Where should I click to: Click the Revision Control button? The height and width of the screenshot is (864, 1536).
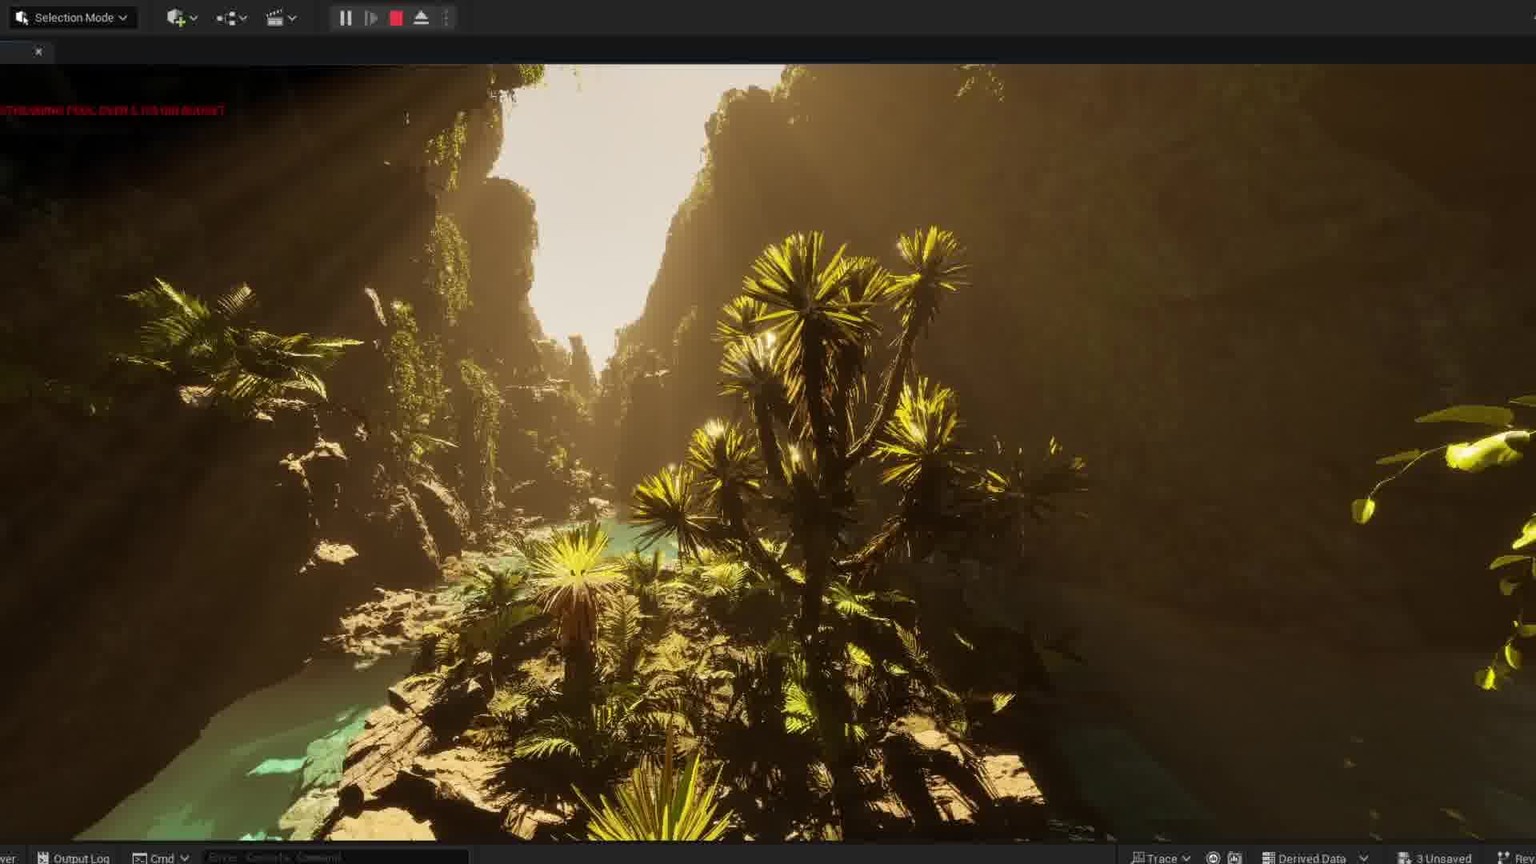click(1516, 857)
